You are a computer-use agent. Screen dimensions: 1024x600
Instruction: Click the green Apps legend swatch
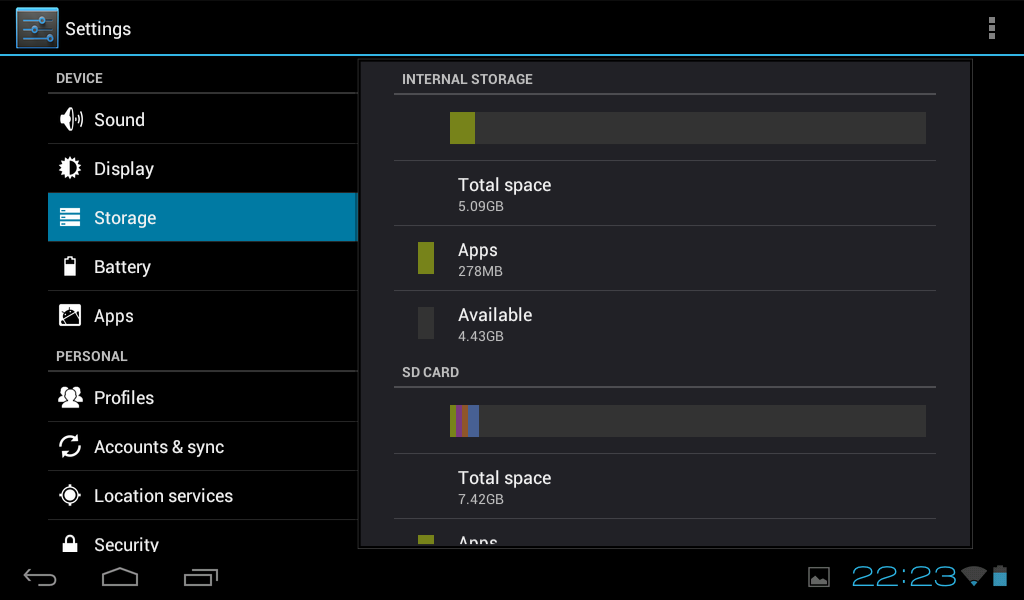[426, 258]
